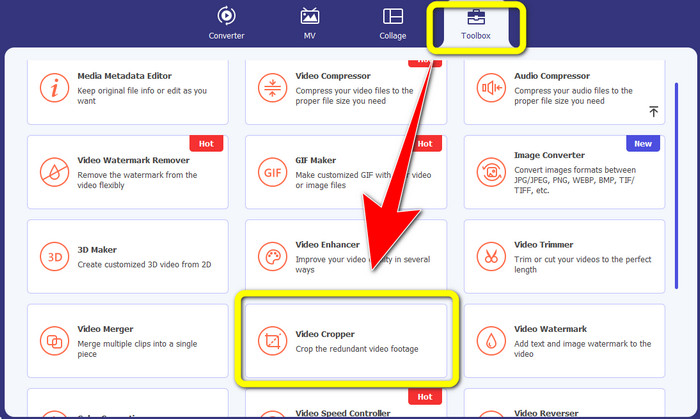Open the Converter tab
The width and height of the screenshot is (700, 419).
[226, 23]
